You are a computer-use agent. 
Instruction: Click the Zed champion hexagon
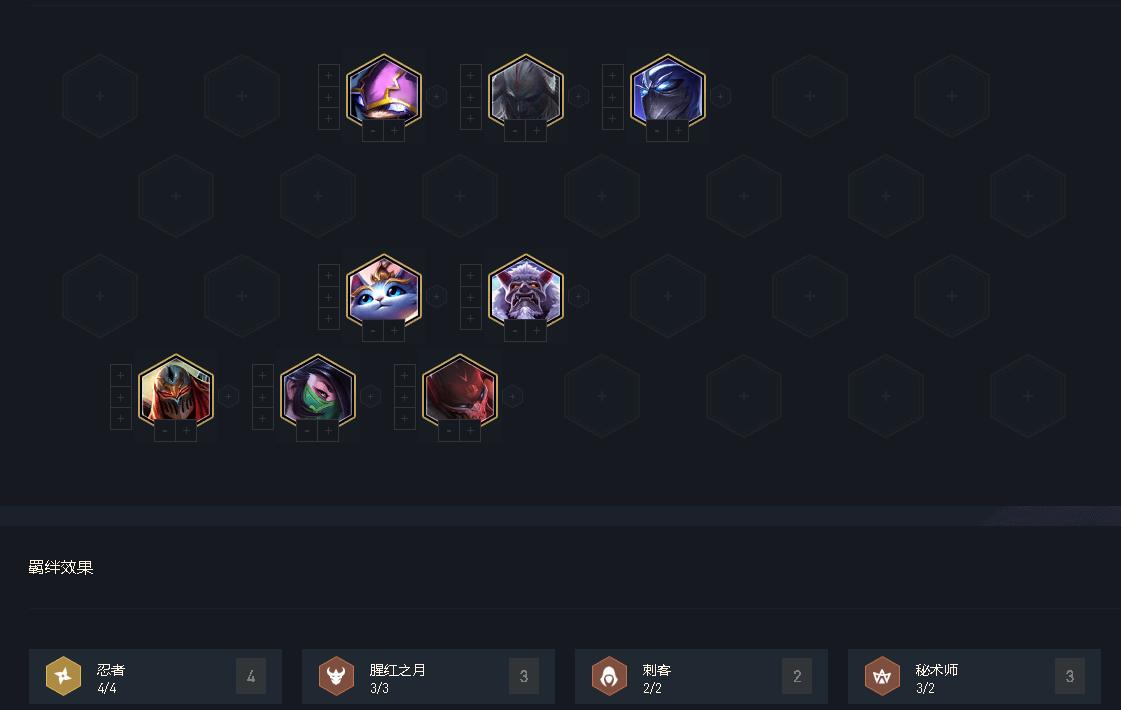pyautogui.click(x=176, y=393)
